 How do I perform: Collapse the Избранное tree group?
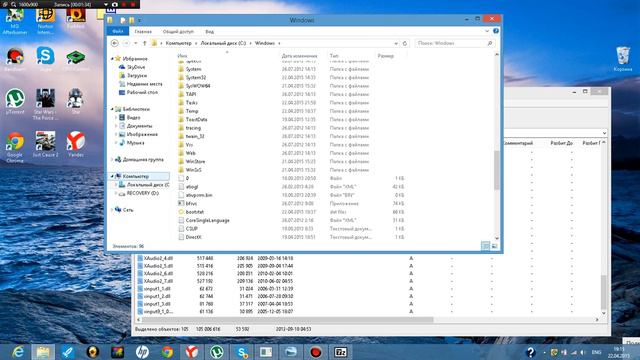pos(112,59)
